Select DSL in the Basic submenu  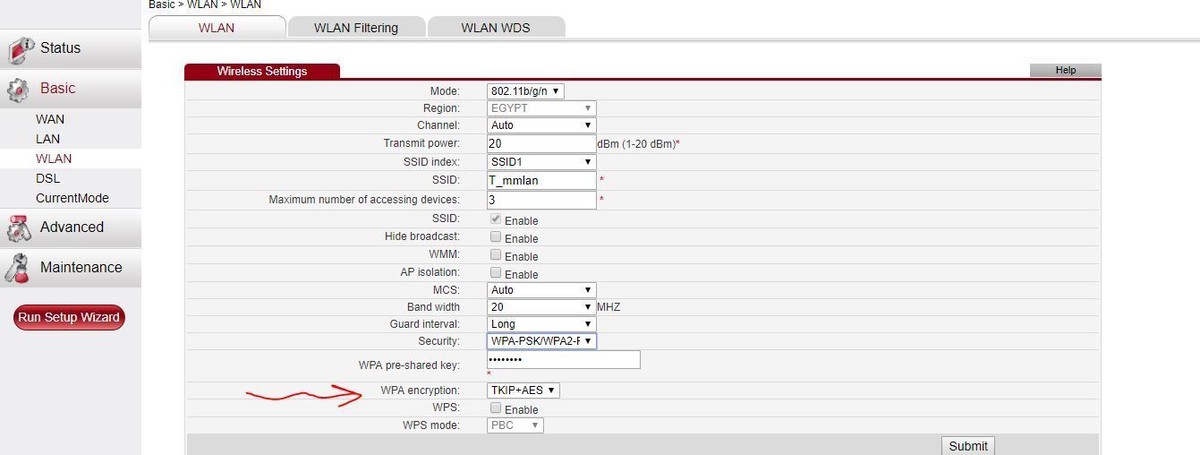click(48, 178)
